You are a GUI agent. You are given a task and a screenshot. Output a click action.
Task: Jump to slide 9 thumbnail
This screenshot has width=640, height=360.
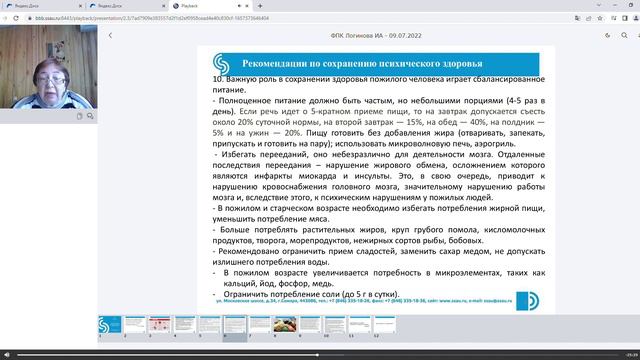(x=310, y=325)
